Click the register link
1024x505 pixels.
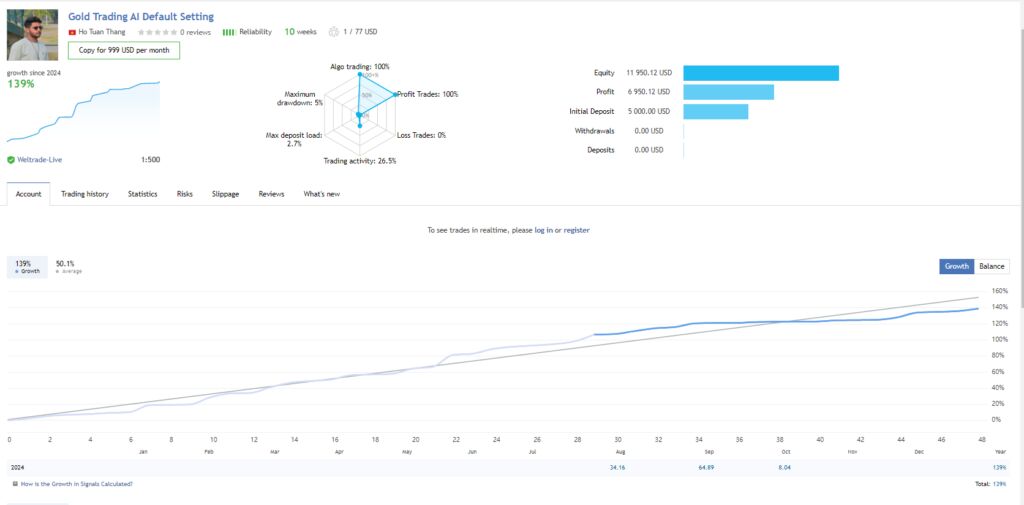pyautogui.click(x=577, y=230)
